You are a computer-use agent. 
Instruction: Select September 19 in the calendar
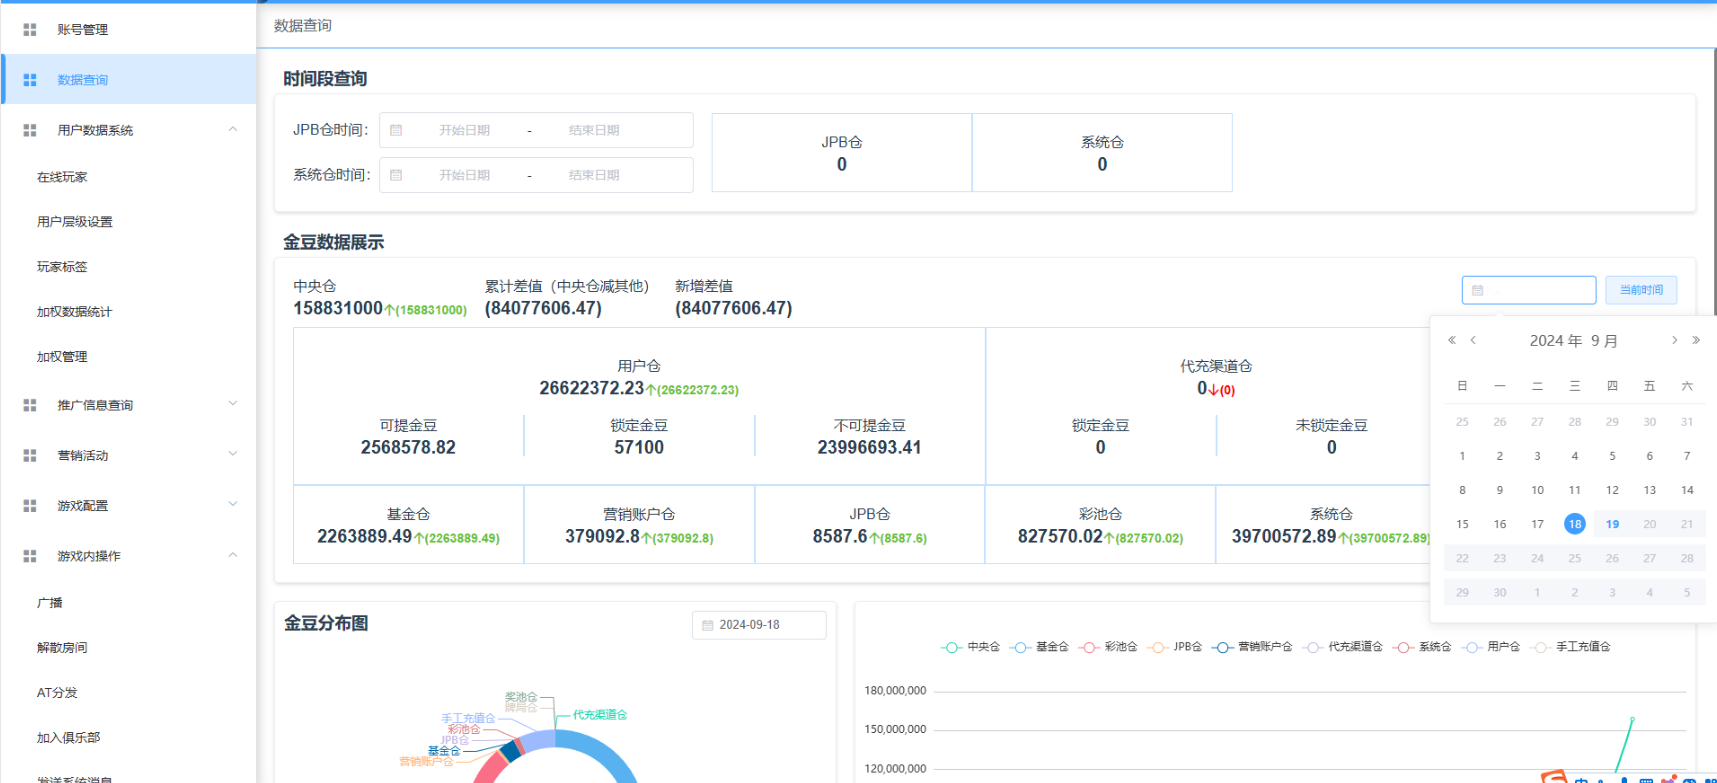[x=1612, y=524]
